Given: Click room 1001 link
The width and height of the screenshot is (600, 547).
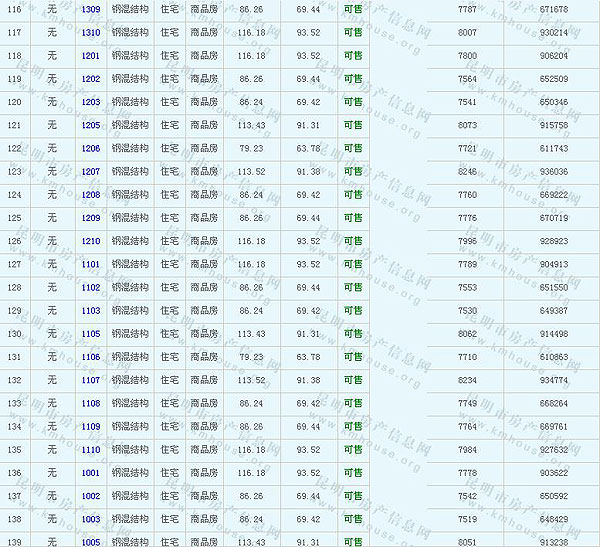Looking at the screenshot, I should [91, 473].
